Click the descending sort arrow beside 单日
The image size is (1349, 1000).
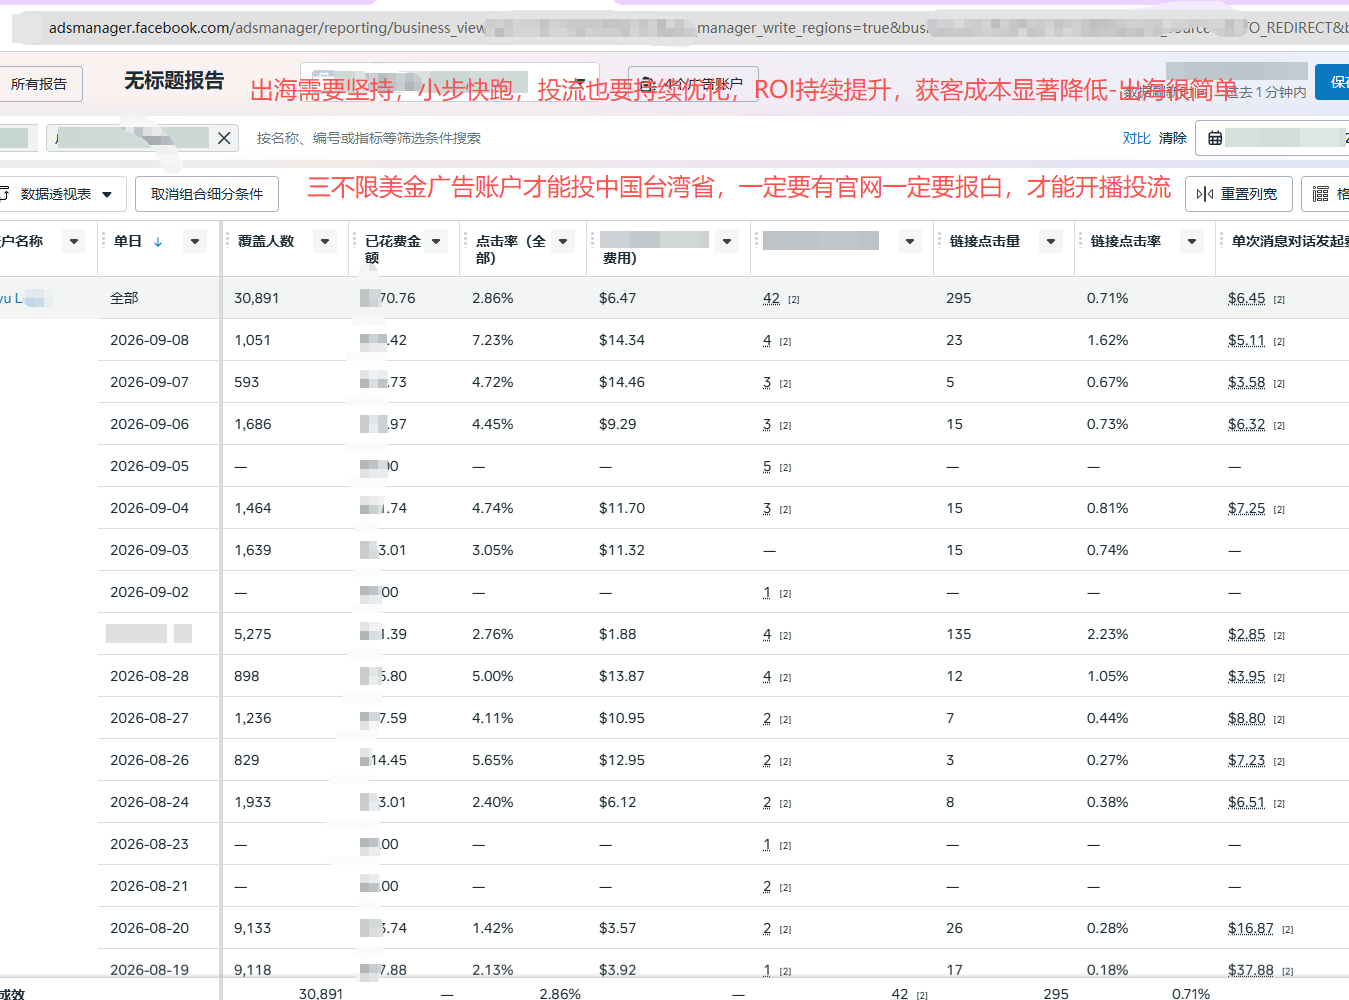coord(158,241)
